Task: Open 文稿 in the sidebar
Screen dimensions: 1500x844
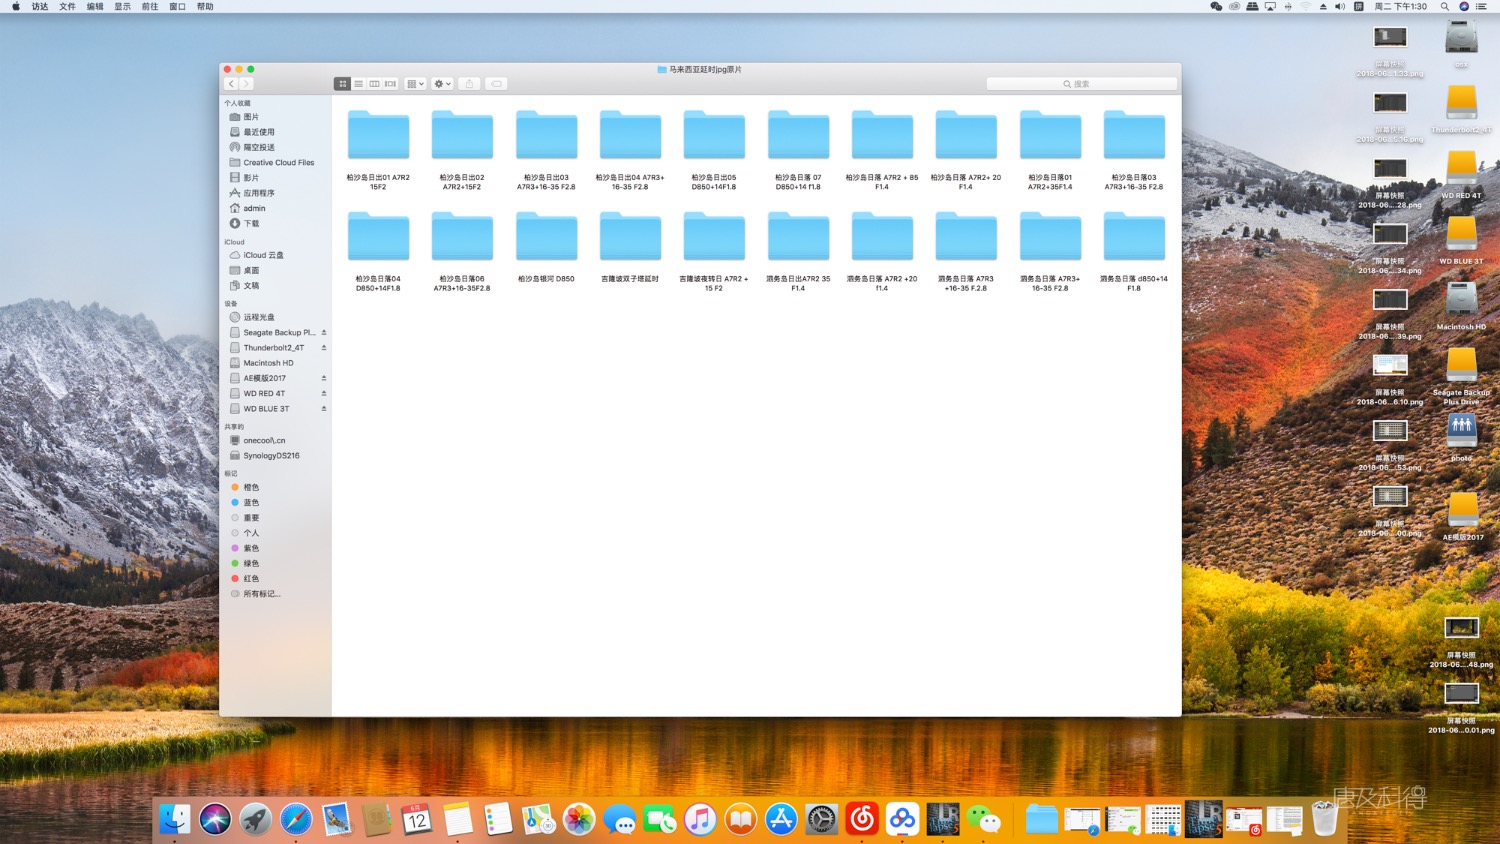Action: coord(251,285)
